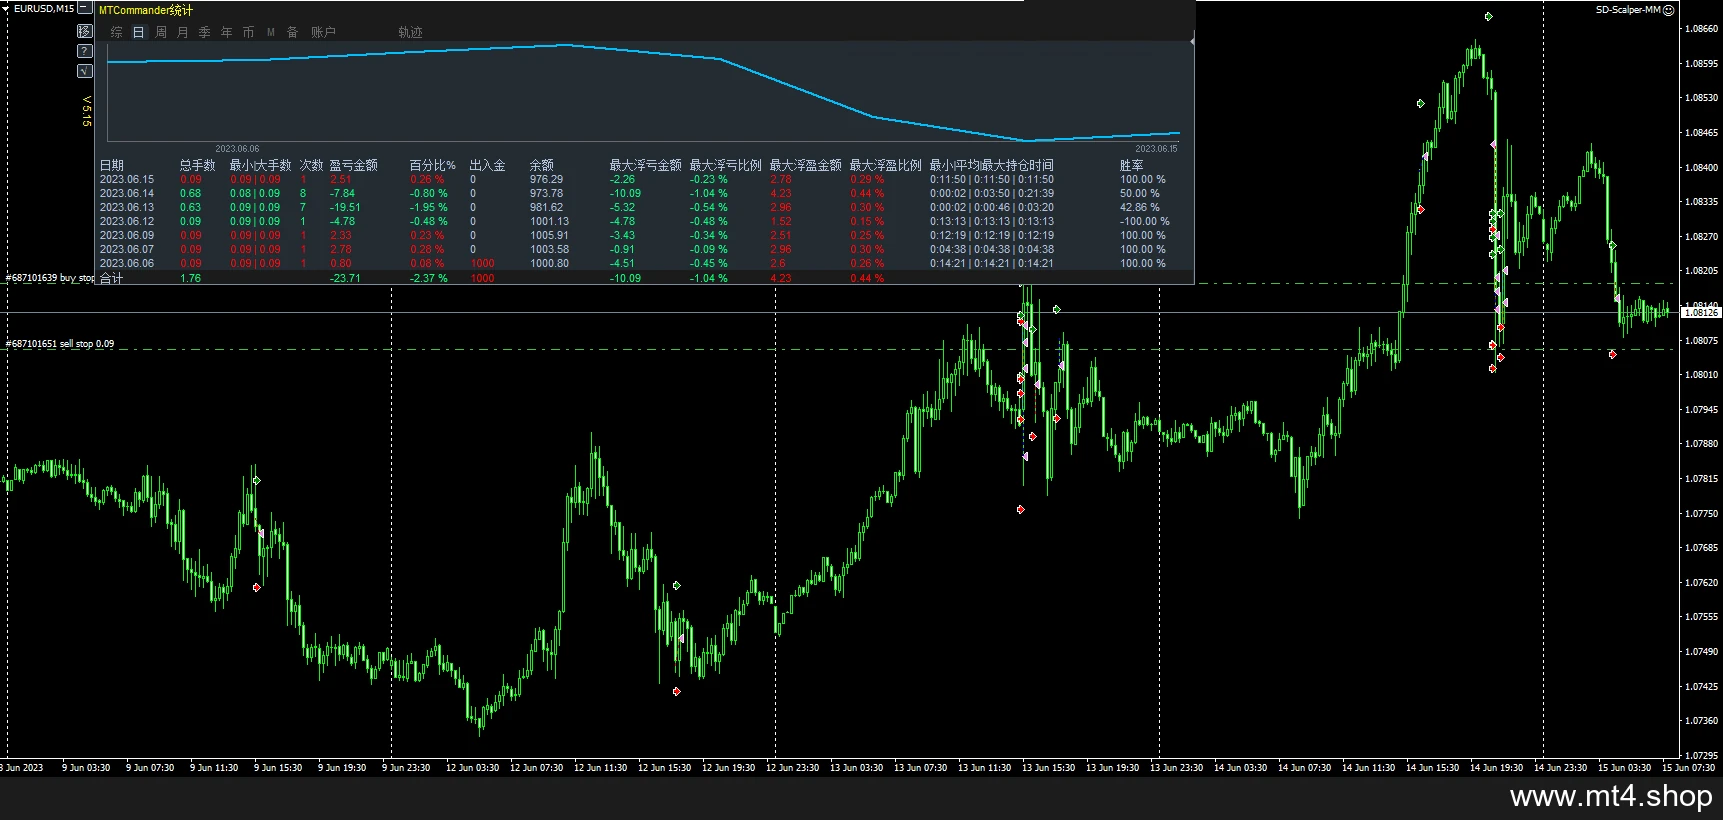Toggle the √ checkmark icon

point(85,71)
